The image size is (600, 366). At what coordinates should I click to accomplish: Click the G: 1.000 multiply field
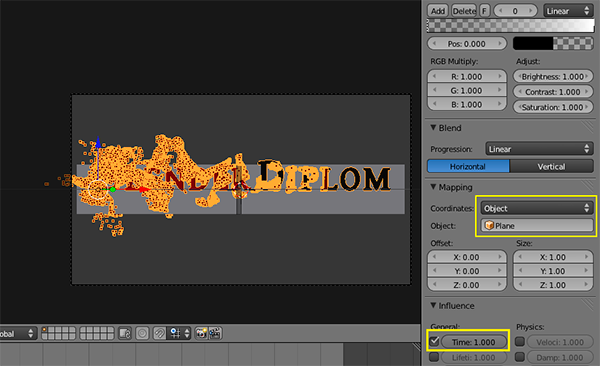click(467, 90)
